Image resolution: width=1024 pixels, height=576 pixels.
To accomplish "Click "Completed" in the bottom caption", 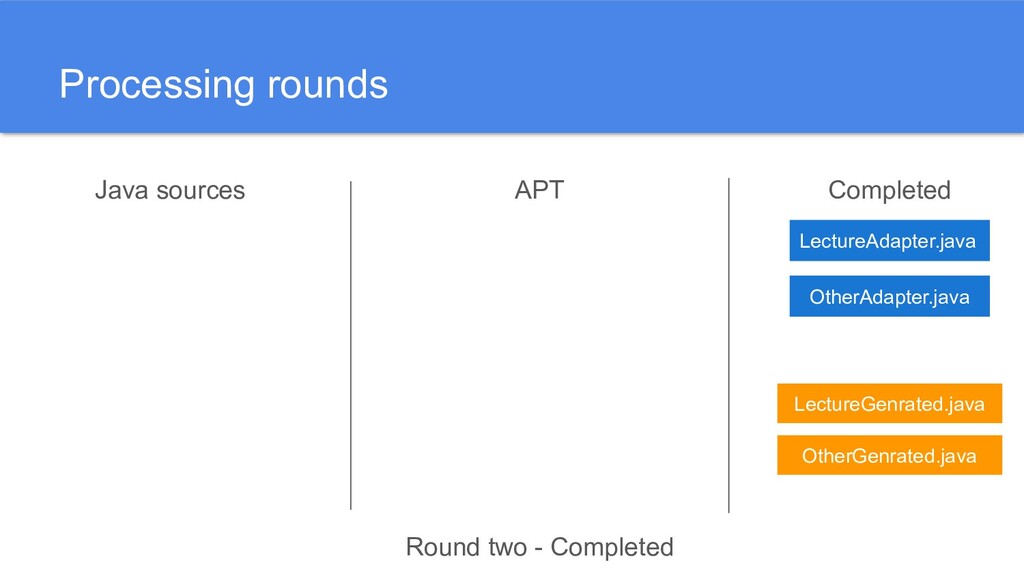I will (612, 547).
